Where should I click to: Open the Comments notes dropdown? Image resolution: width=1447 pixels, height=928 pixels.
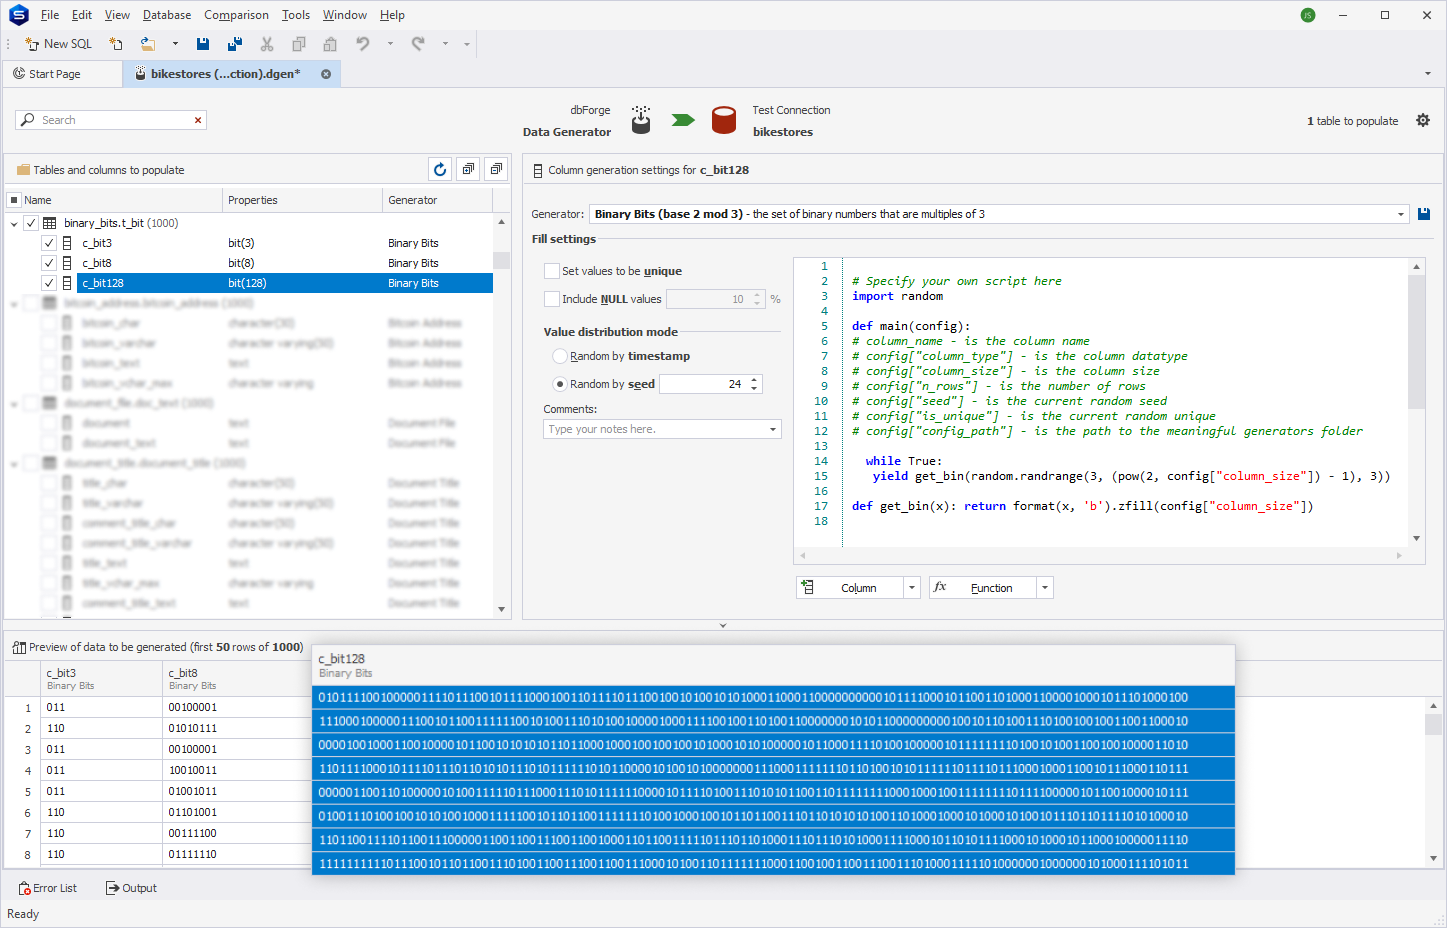pyautogui.click(x=773, y=429)
